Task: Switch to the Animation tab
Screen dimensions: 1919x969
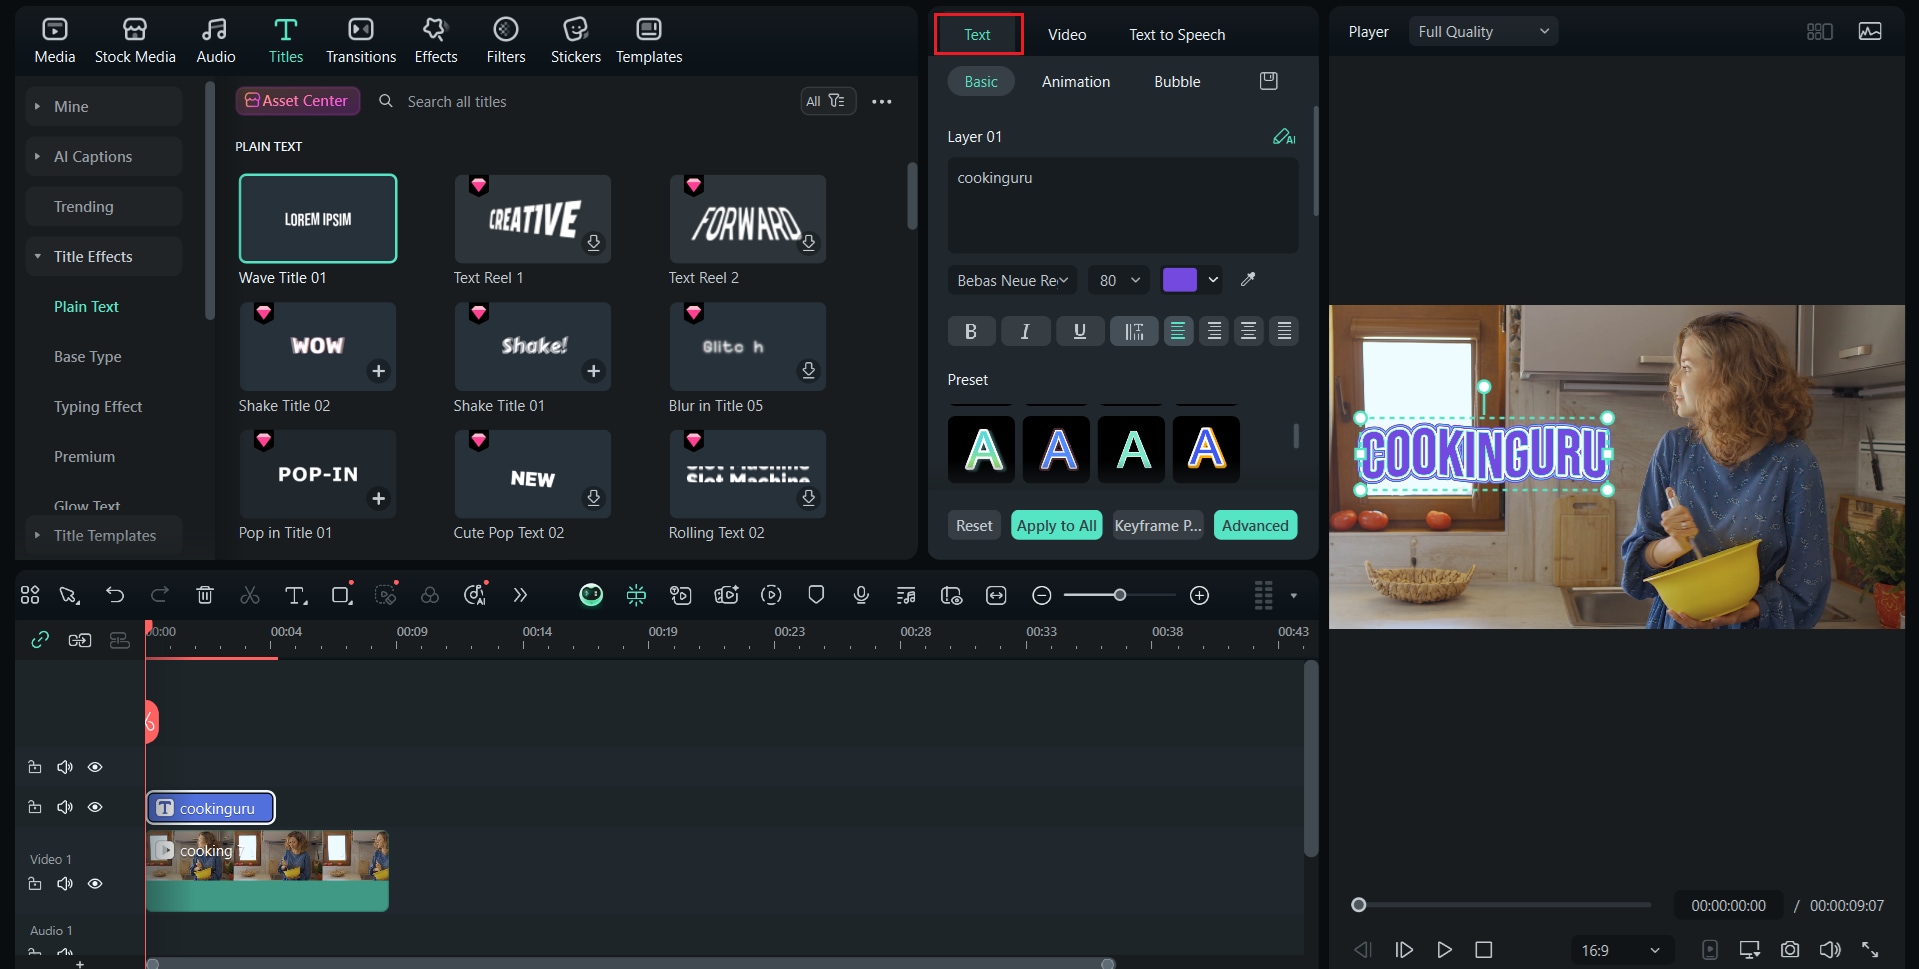Action: tap(1075, 81)
